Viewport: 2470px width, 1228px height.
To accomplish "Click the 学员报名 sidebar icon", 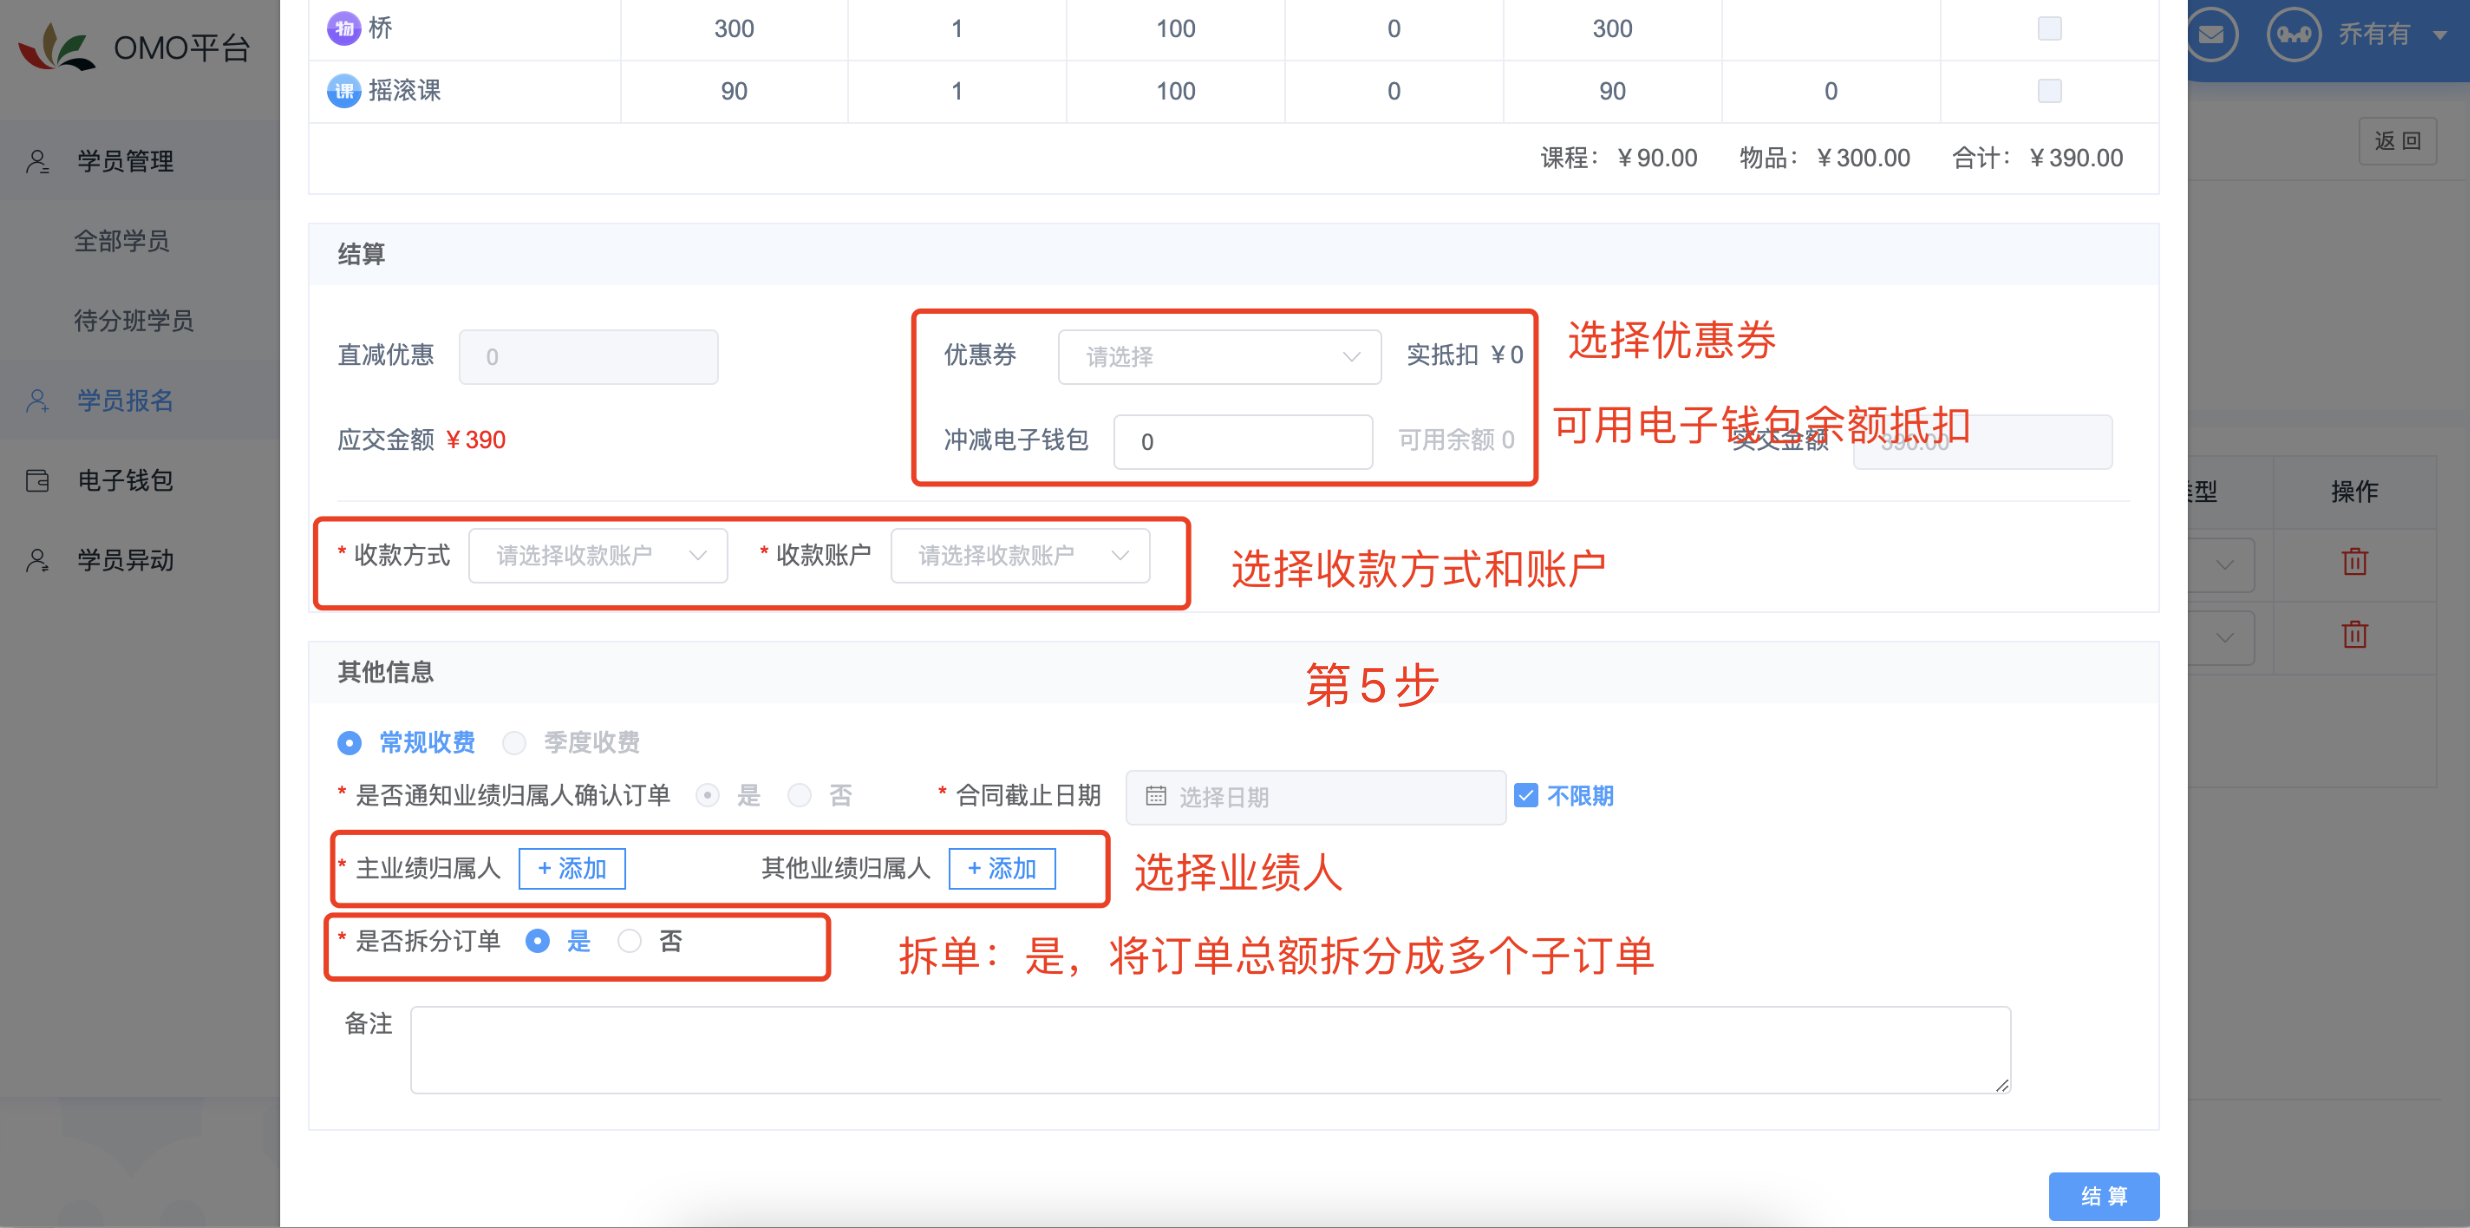I will (38, 401).
